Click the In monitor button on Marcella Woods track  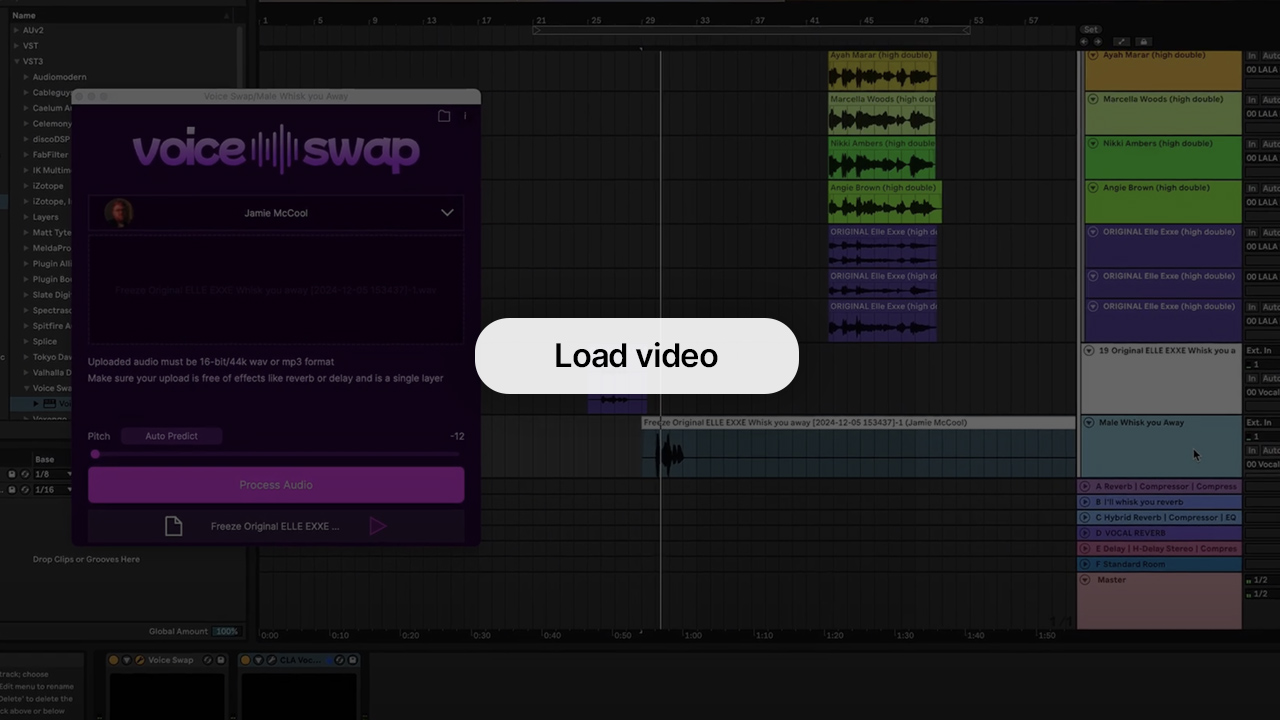pos(1251,100)
